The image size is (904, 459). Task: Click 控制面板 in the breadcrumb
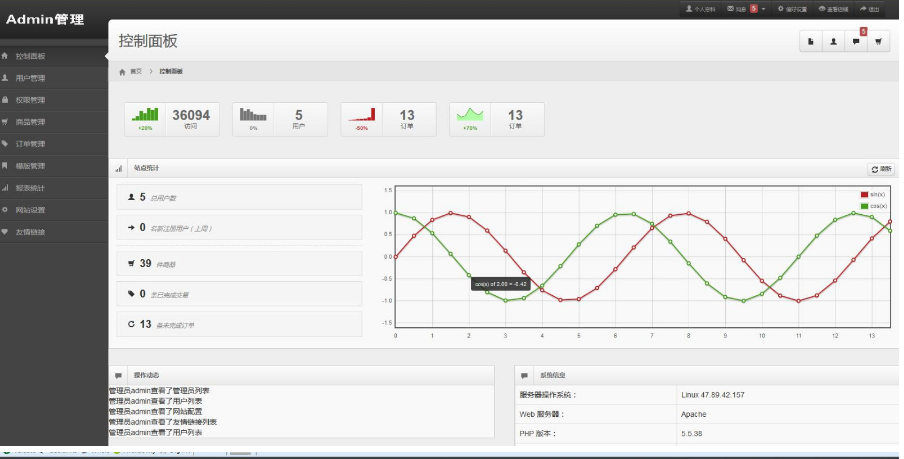click(x=171, y=72)
